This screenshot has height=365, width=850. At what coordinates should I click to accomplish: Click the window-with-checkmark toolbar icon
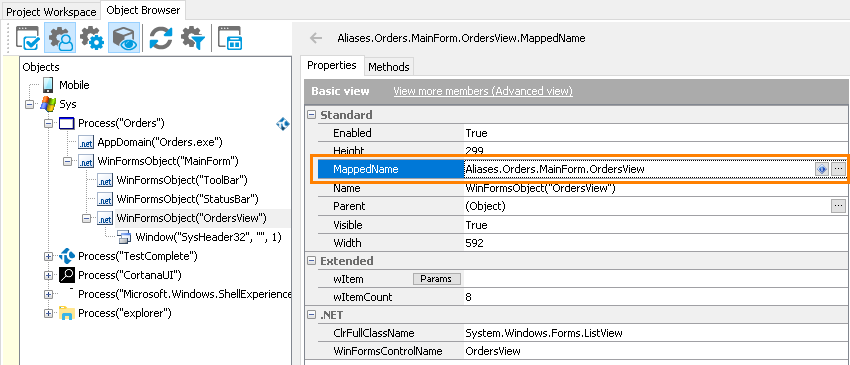coord(28,38)
